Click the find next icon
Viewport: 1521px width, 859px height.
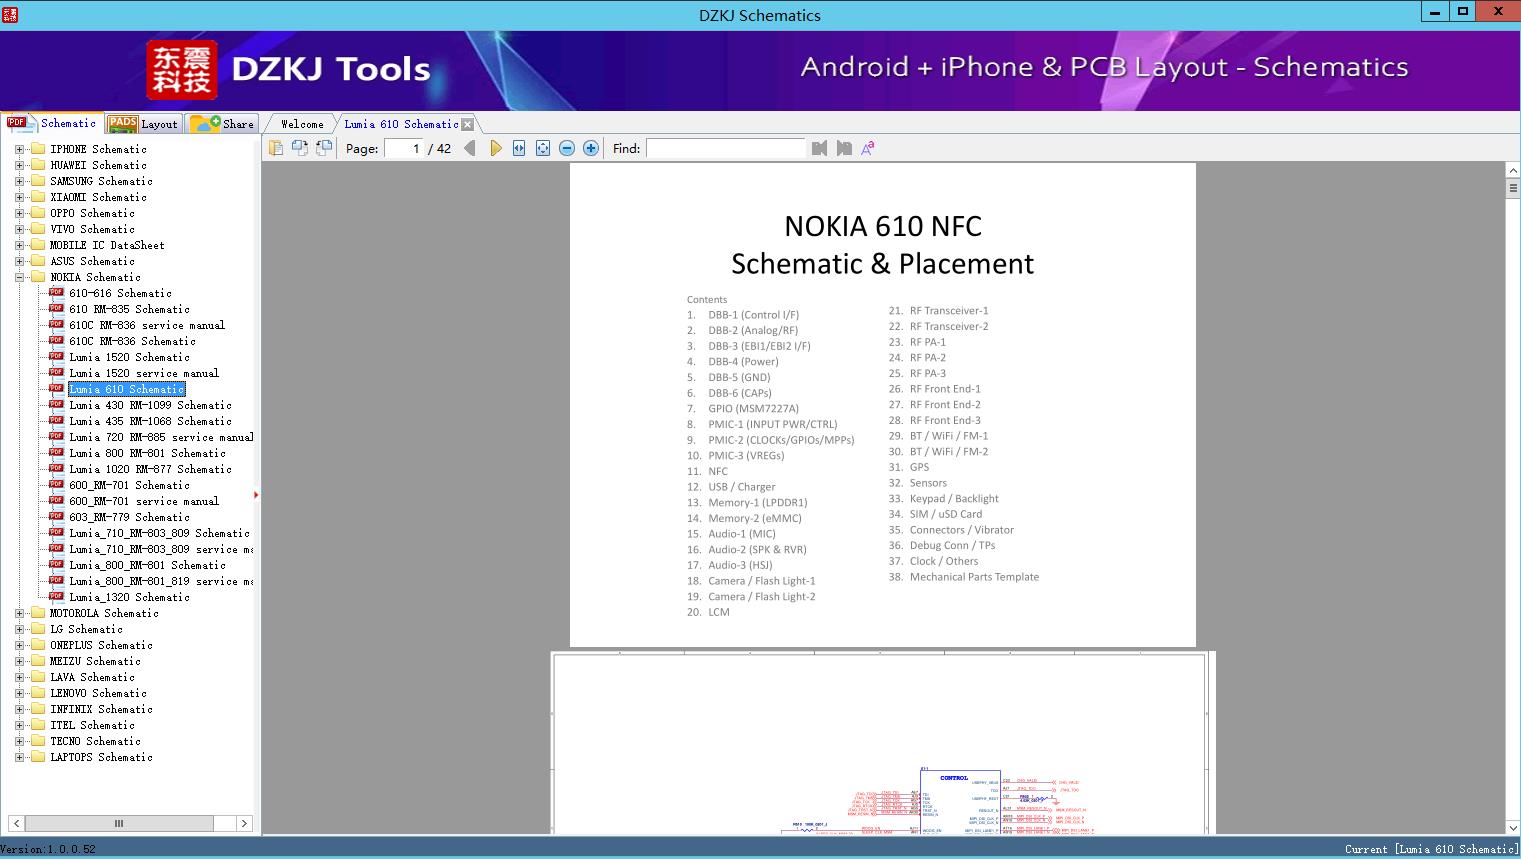(x=844, y=148)
